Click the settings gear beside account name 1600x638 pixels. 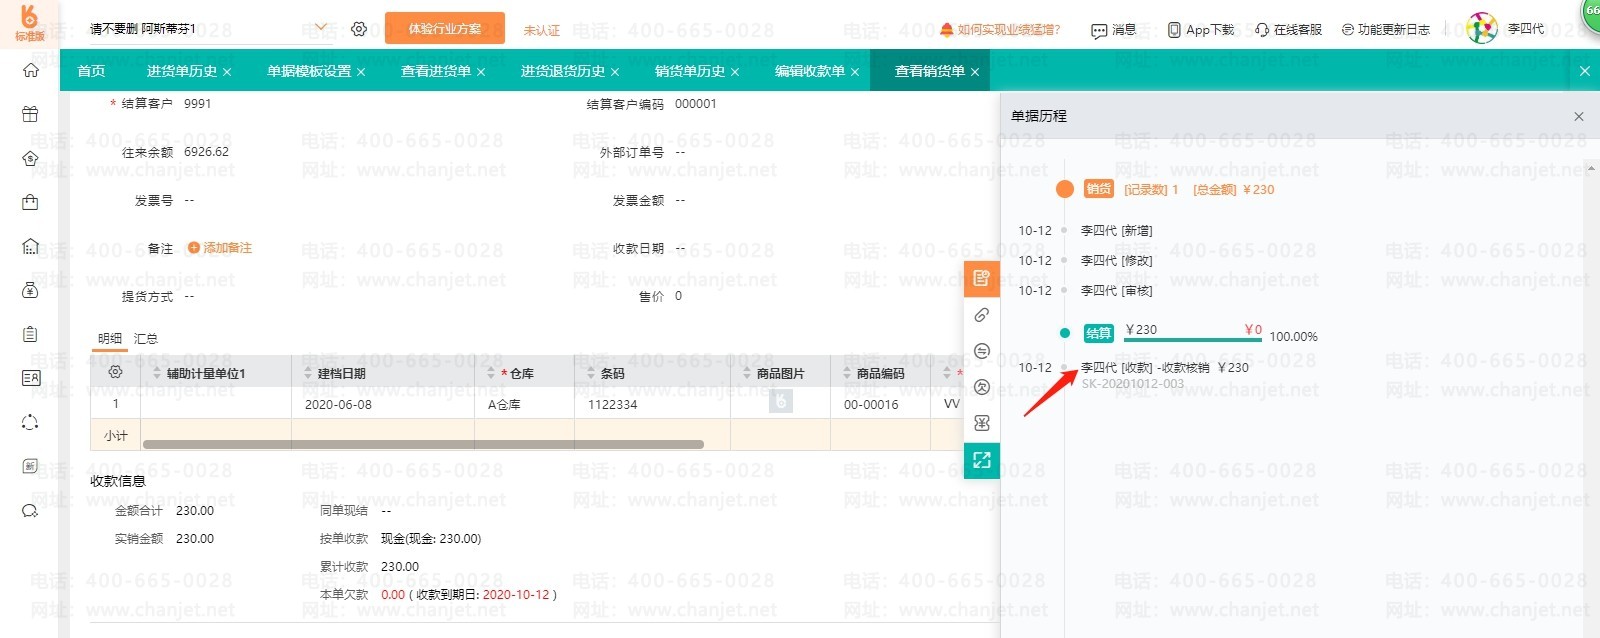(359, 29)
